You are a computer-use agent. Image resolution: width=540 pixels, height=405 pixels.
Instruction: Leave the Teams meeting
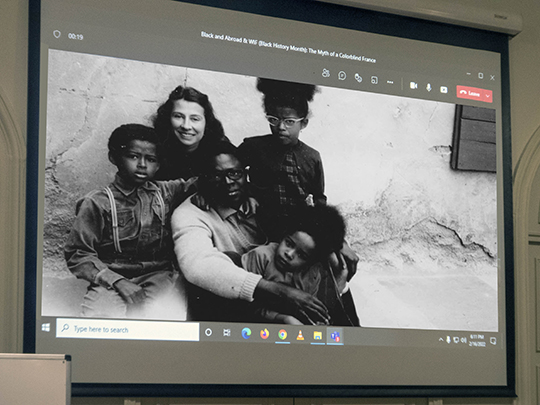coord(470,93)
